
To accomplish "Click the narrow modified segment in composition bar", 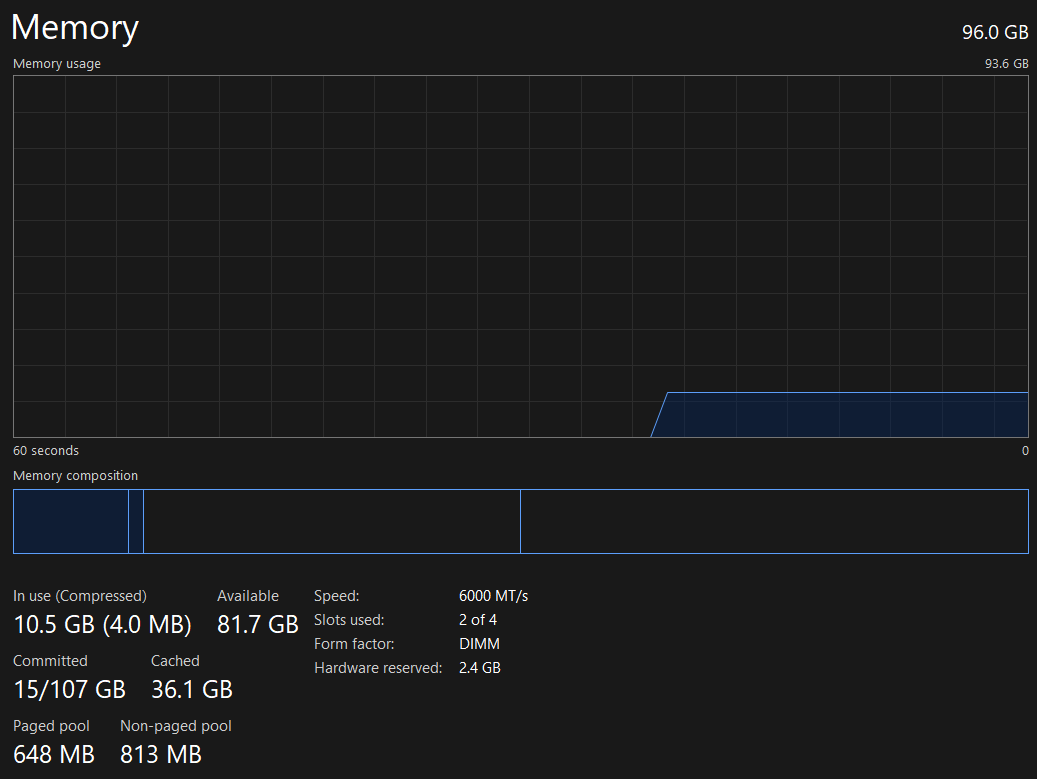I will pos(136,521).
